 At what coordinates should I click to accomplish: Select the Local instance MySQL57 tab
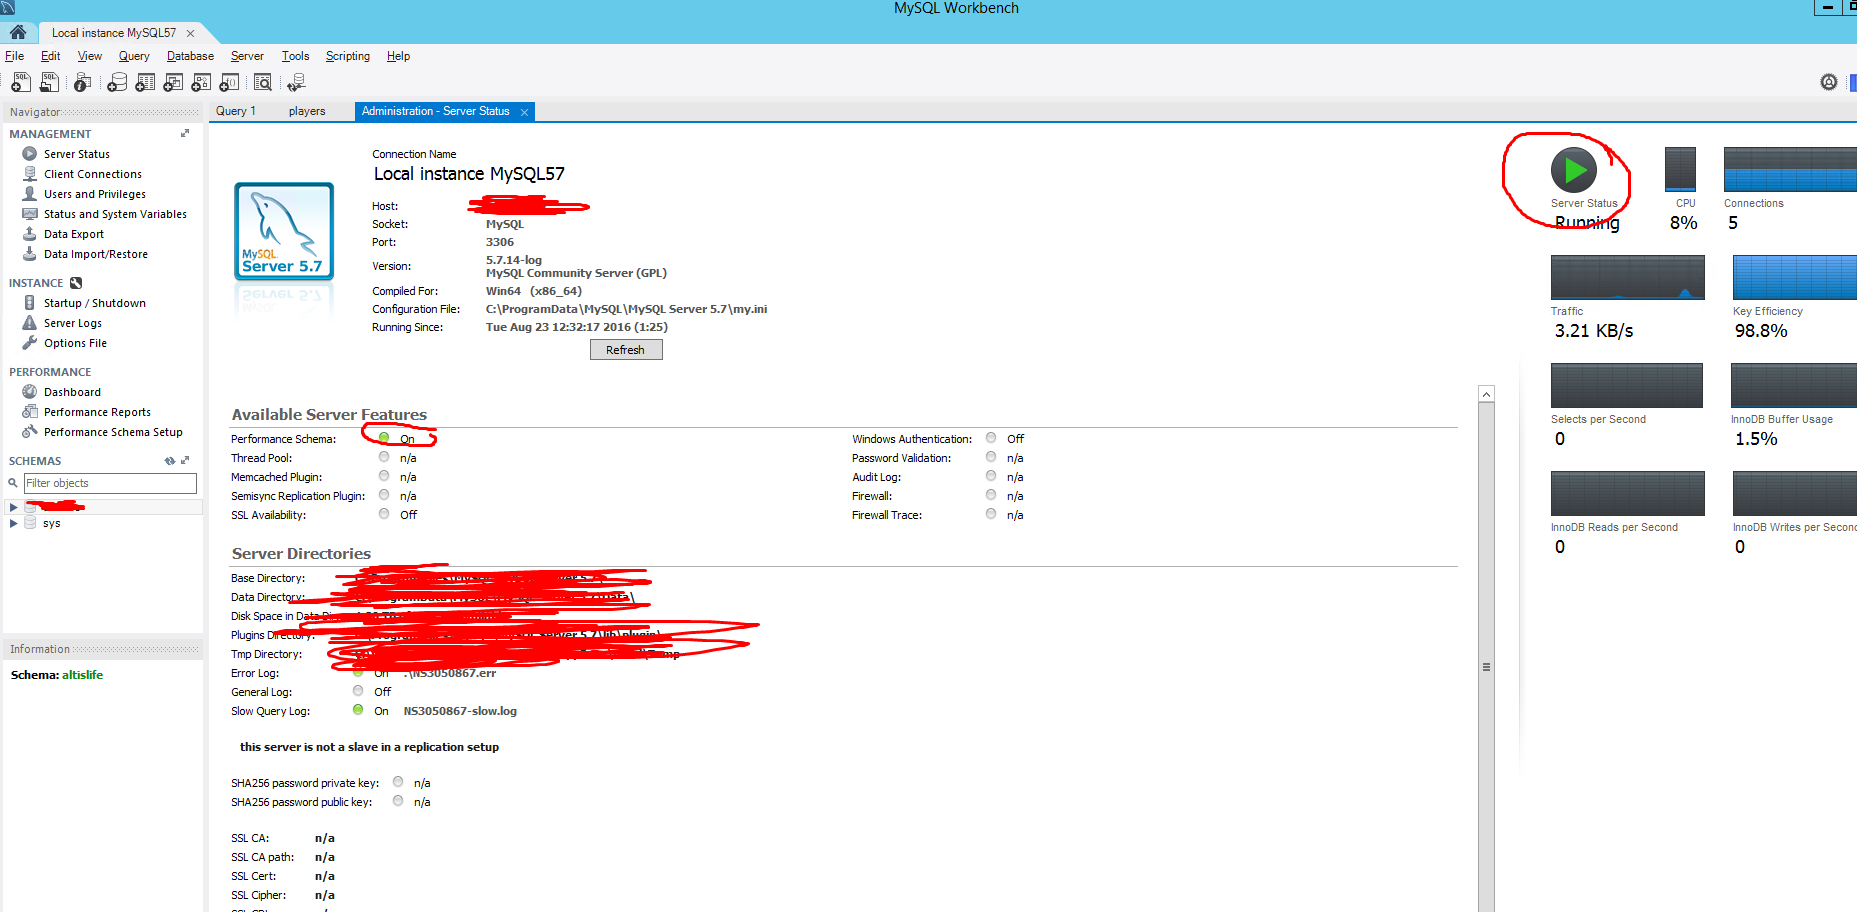pos(114,33)
